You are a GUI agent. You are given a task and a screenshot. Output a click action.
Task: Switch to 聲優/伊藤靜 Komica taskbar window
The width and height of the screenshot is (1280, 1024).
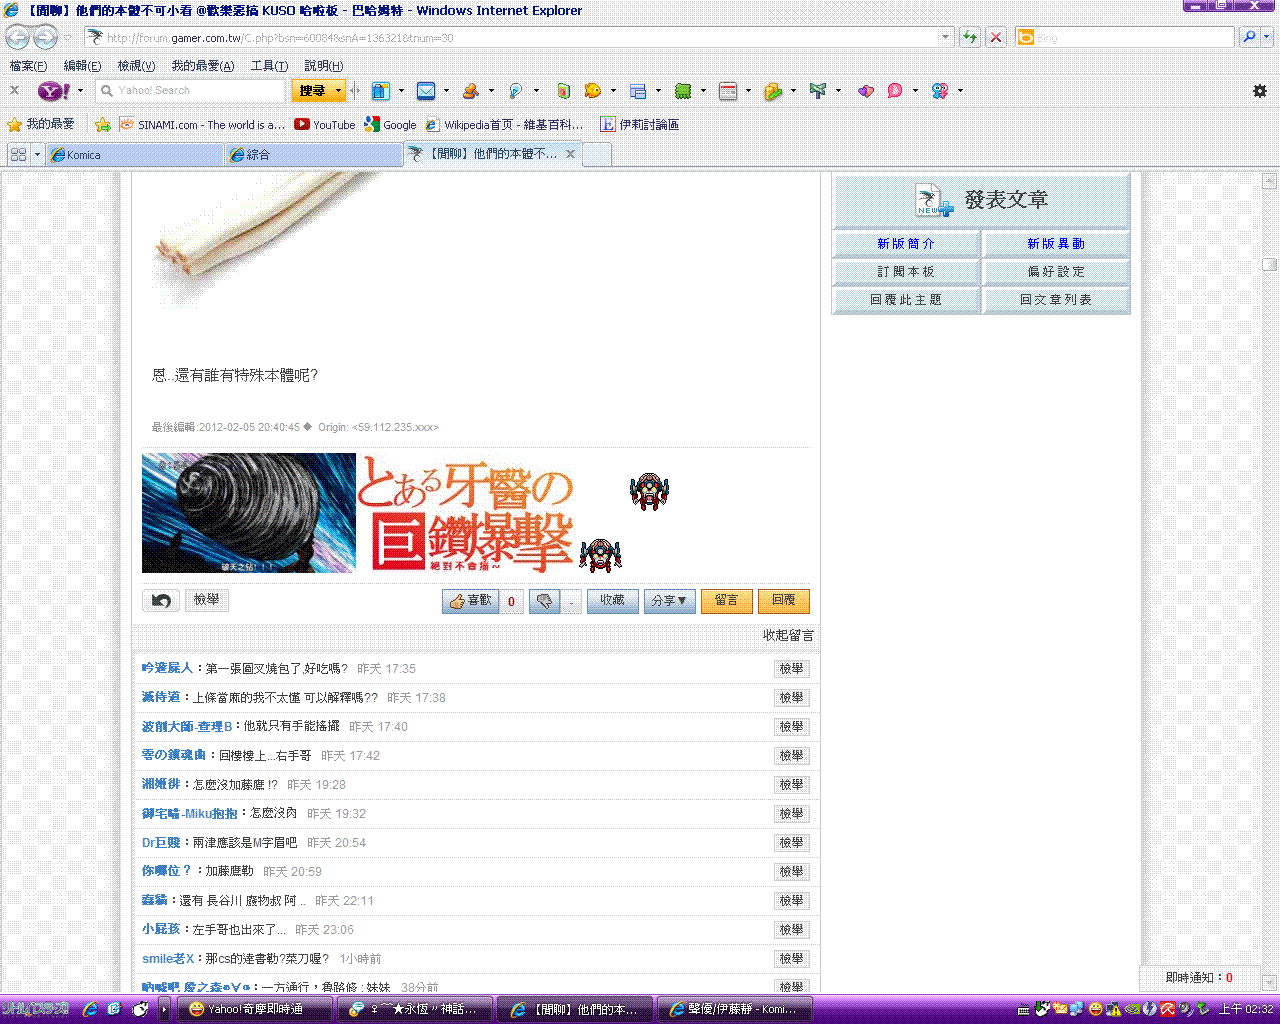pos(734,1009)
